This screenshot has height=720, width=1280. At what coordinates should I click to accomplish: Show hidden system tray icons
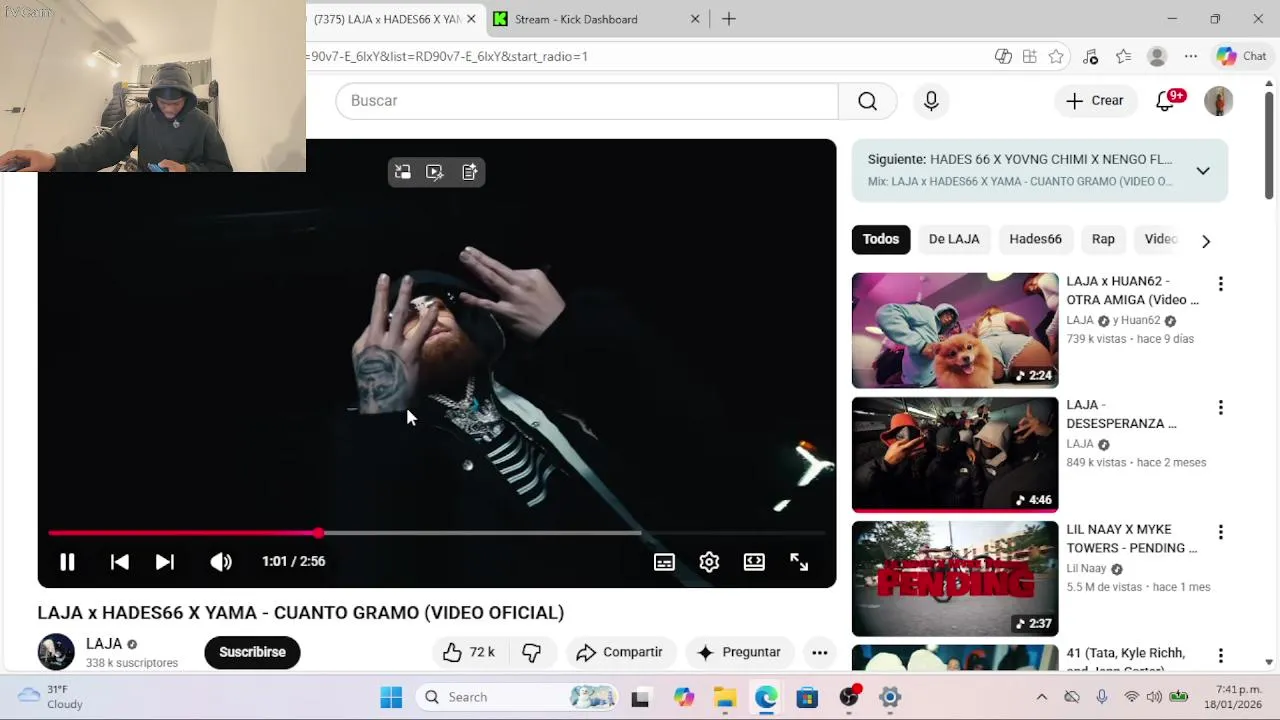1041,697
